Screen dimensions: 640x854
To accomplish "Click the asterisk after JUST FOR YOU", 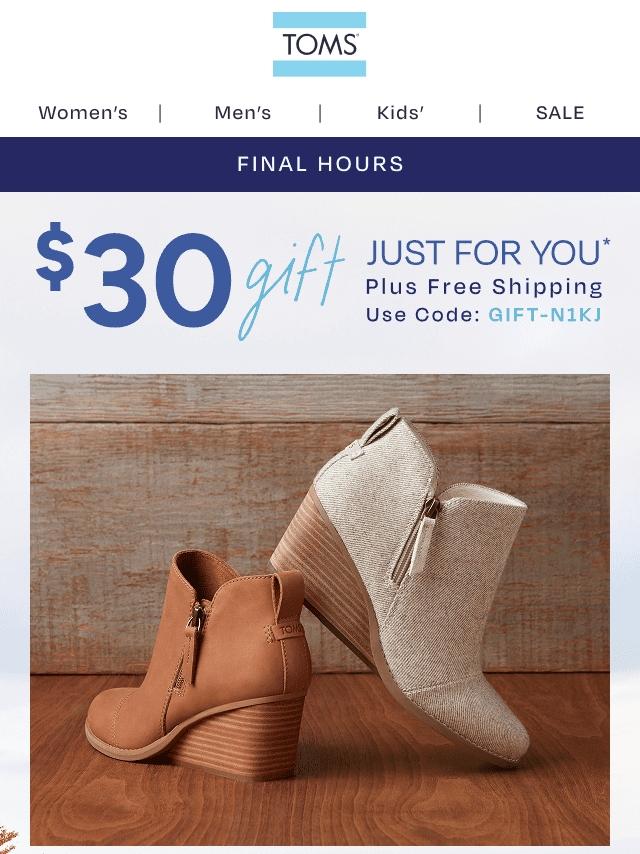I will [x=606, y=243].
